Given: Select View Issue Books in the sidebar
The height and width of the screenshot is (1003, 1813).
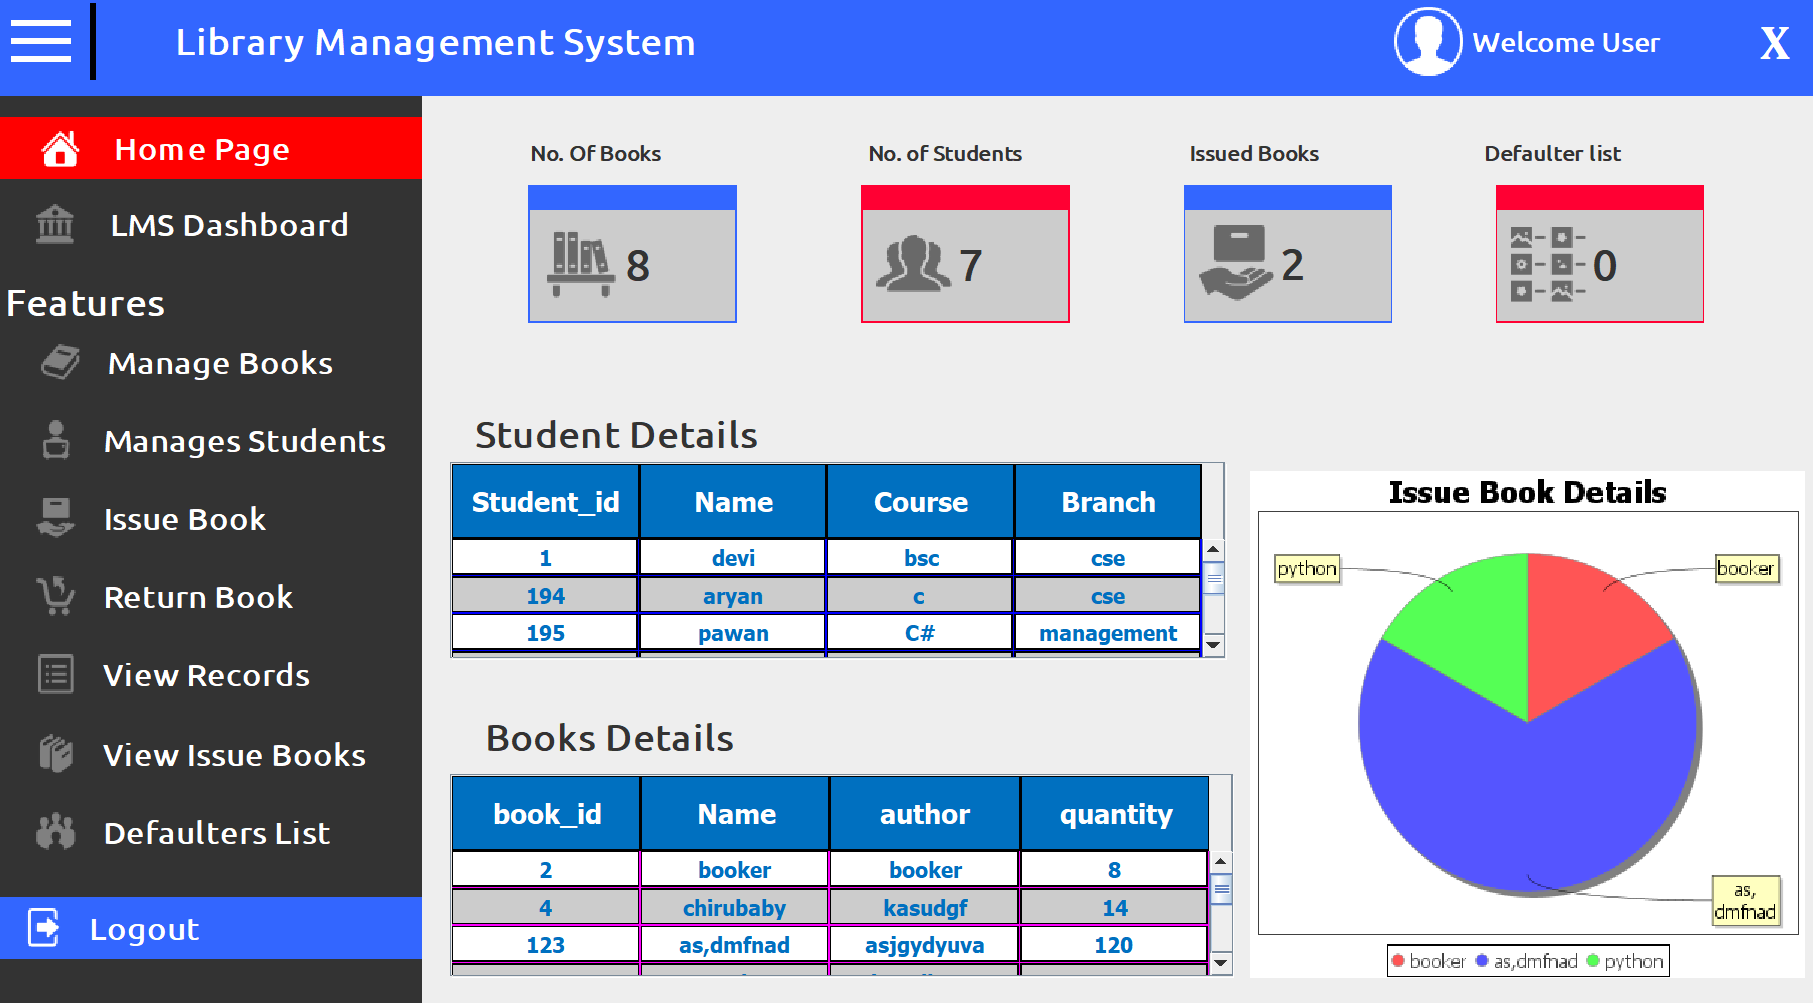Looking at the screenshot, I should click(234, 754).
